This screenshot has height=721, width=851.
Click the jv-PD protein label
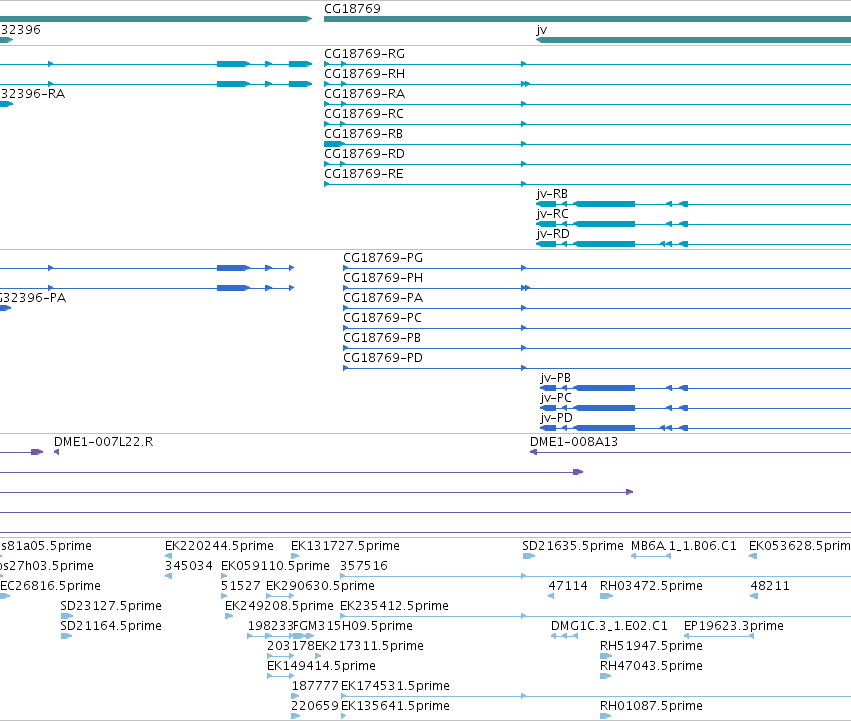pos(556,418)
